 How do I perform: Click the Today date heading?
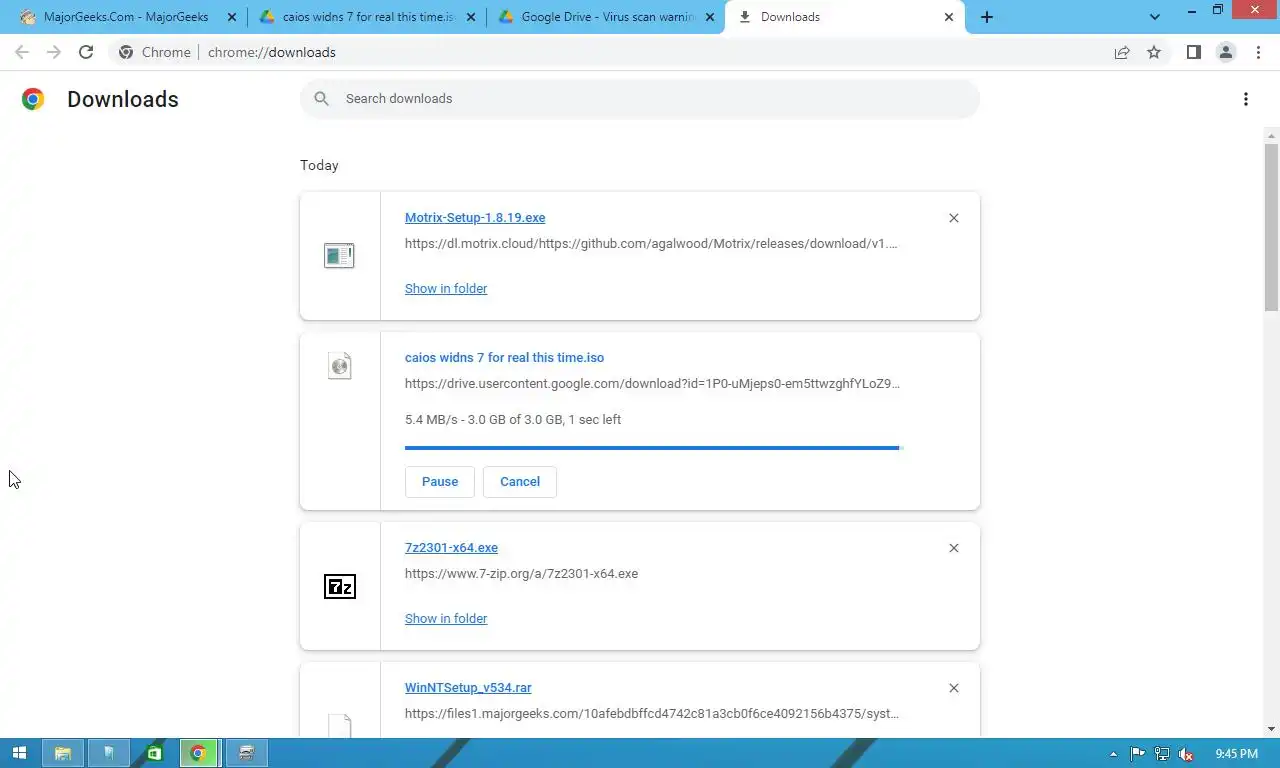point(319,166)
